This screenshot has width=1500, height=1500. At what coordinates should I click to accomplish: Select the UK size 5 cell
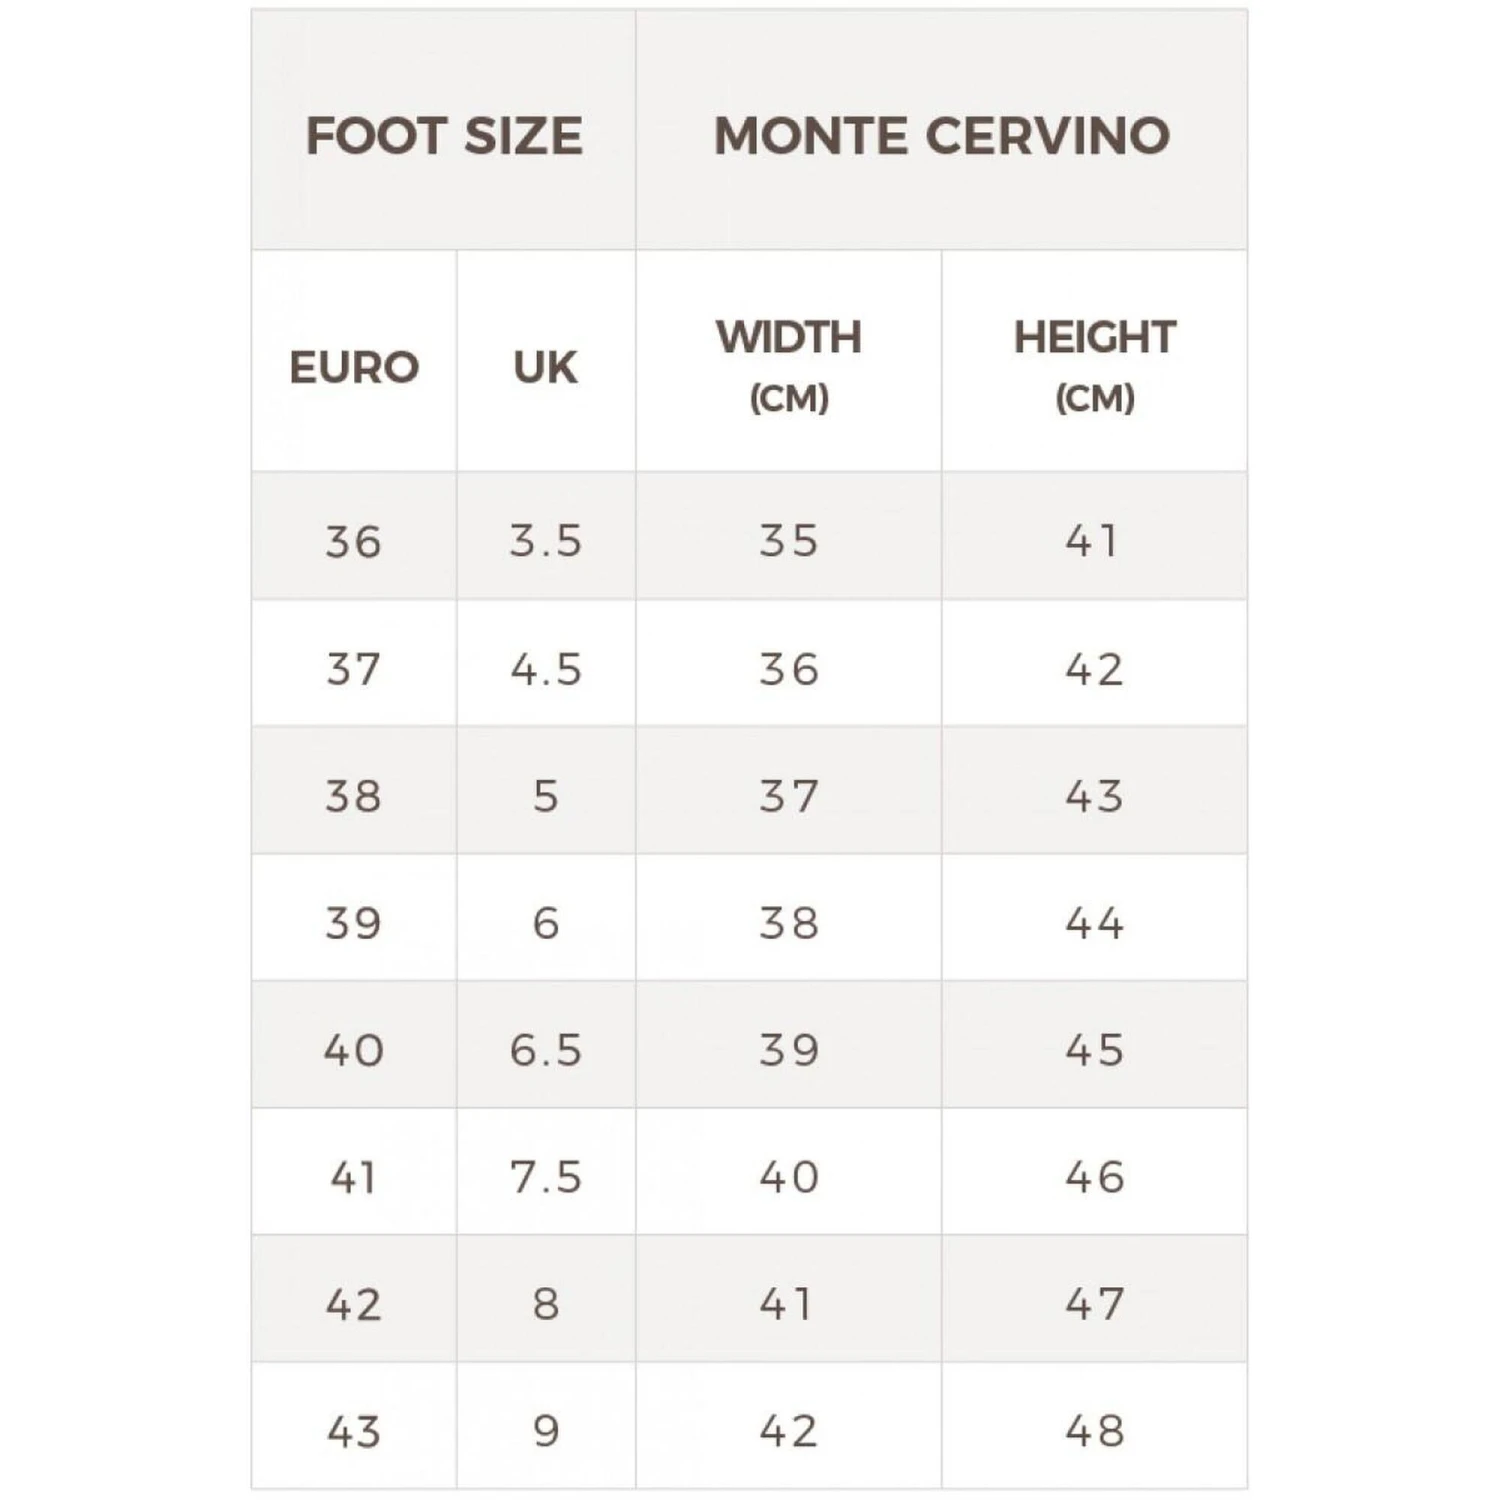click(545, 796)
